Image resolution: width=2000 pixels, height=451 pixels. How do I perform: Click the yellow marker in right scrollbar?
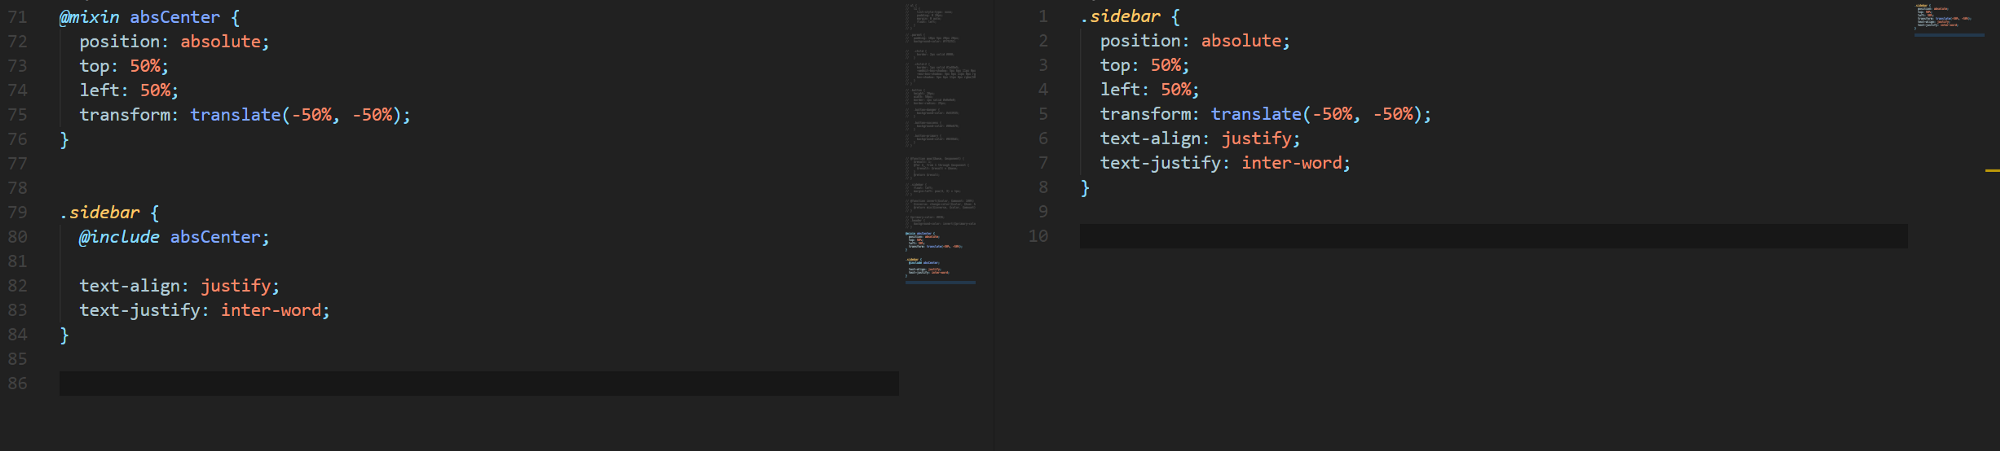click(1992, 171)
